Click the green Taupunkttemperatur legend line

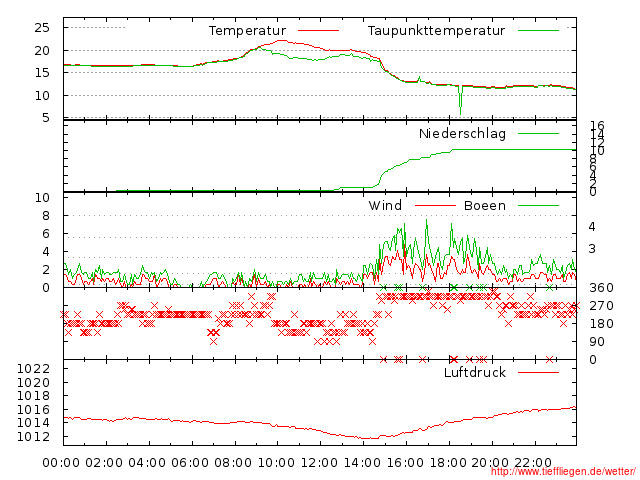pyautogui.click(x=538, y=31)
